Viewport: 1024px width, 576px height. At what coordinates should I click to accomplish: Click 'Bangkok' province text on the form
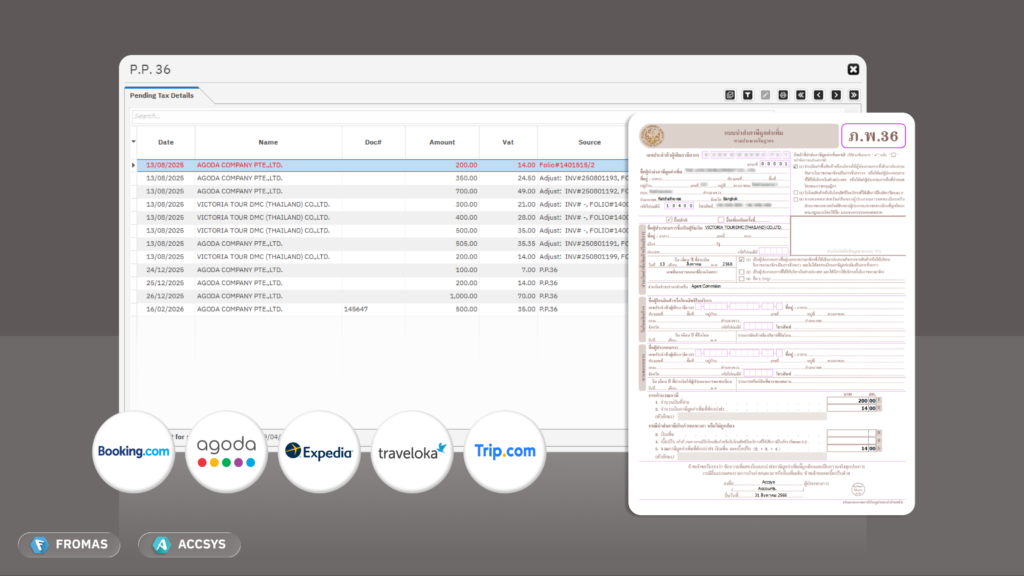point(730,199)
